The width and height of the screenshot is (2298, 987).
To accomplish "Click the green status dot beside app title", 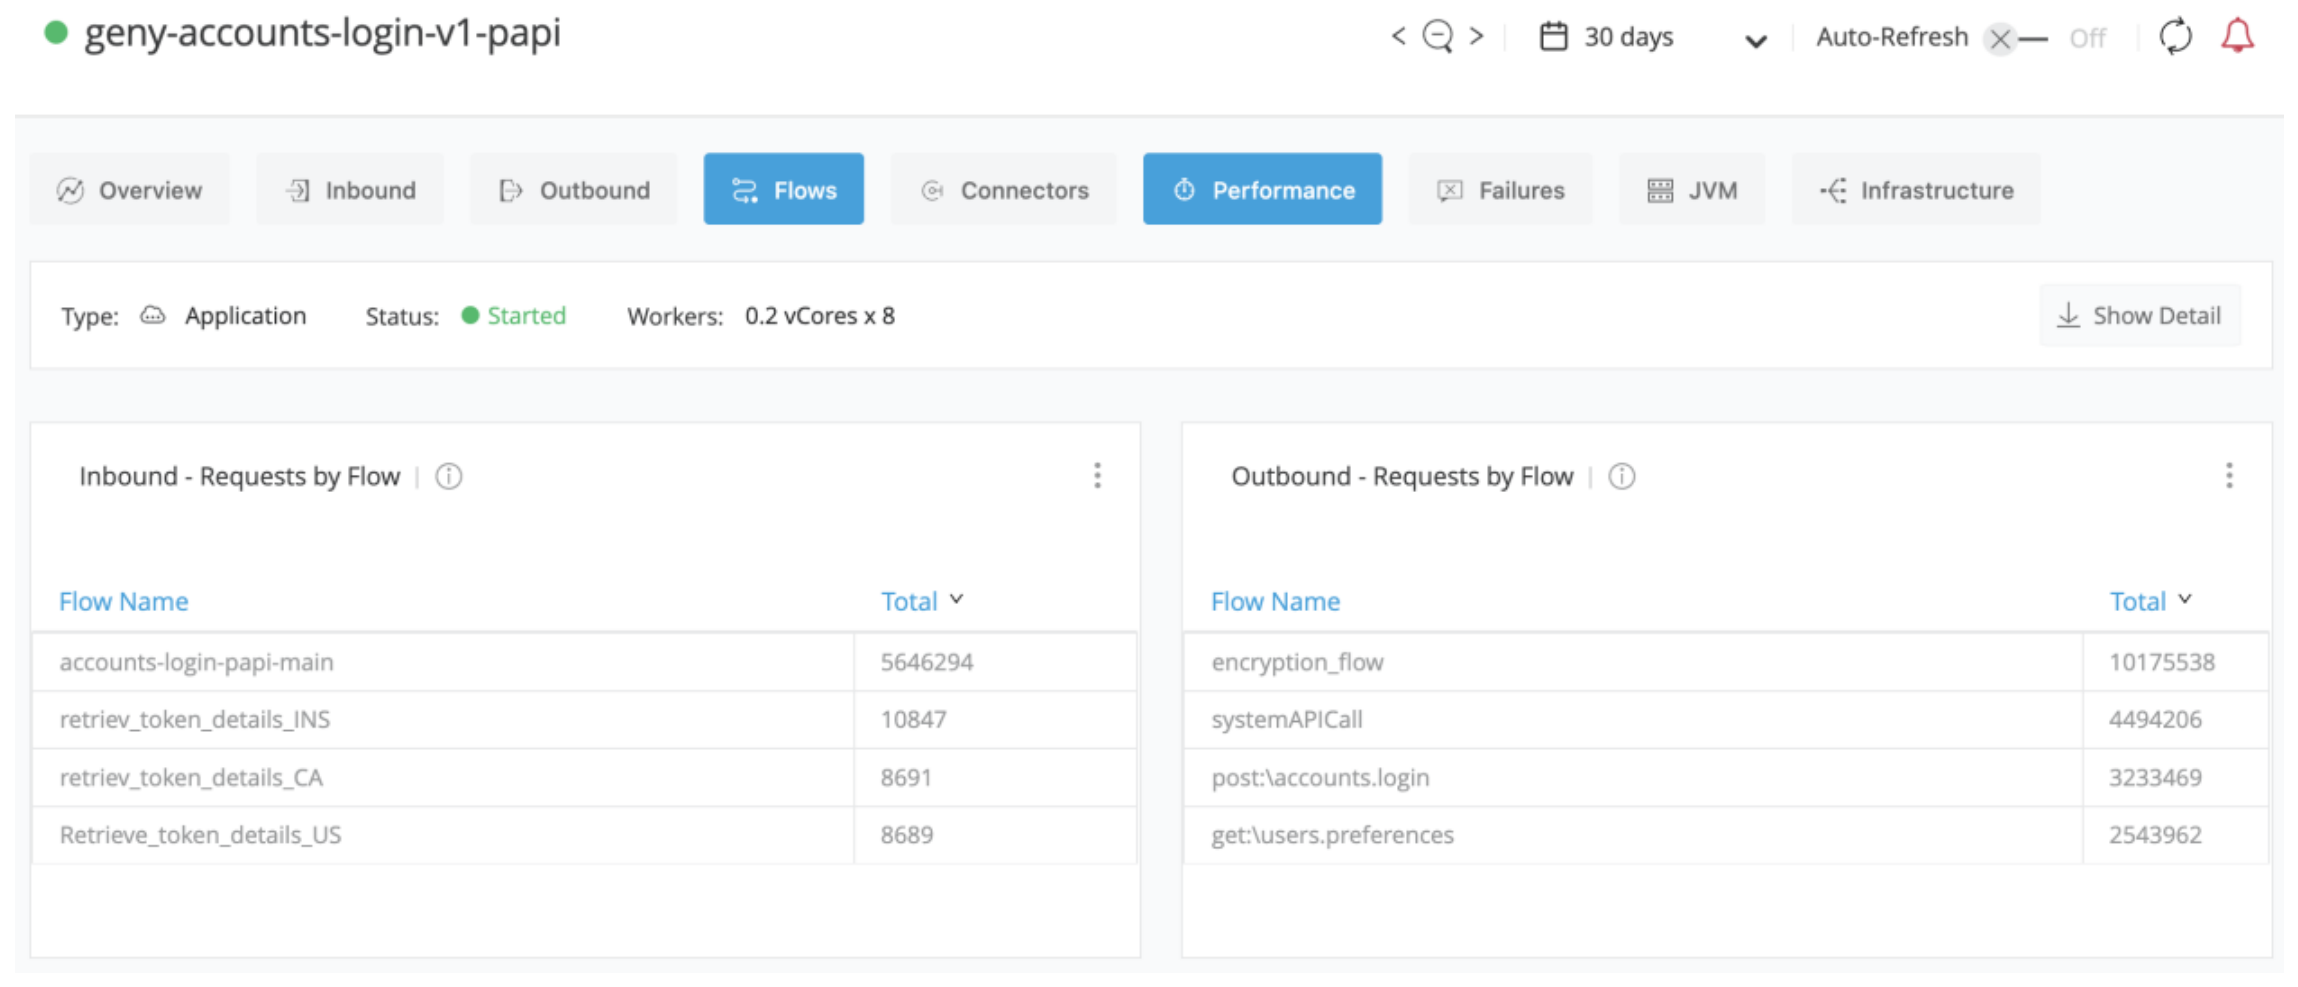I will (56, 33).
